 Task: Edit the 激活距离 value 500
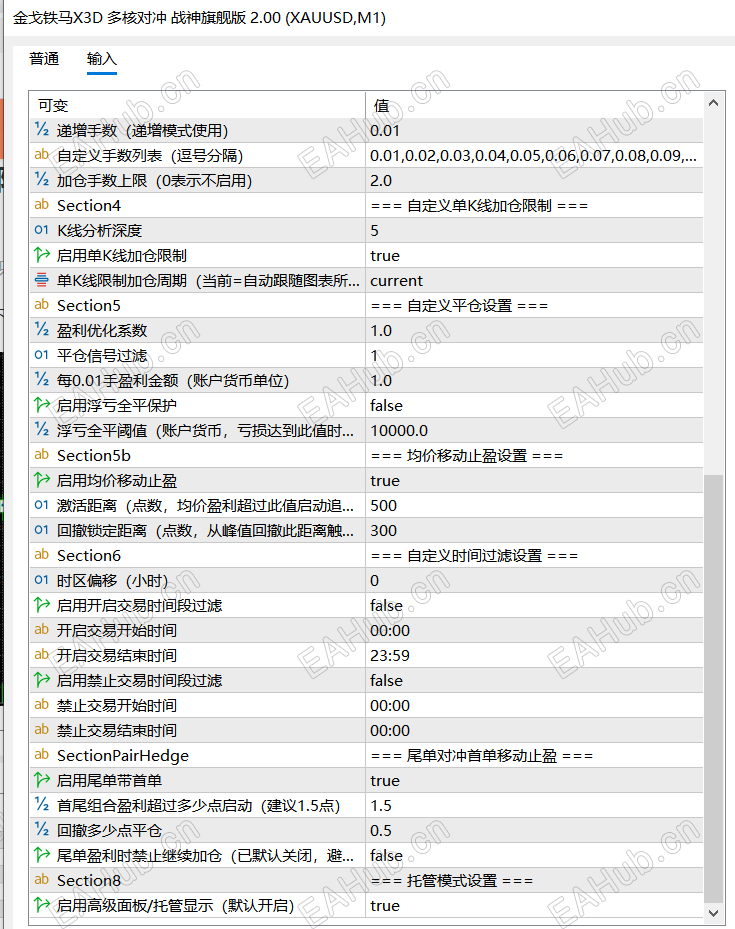(x=534, y=505)
